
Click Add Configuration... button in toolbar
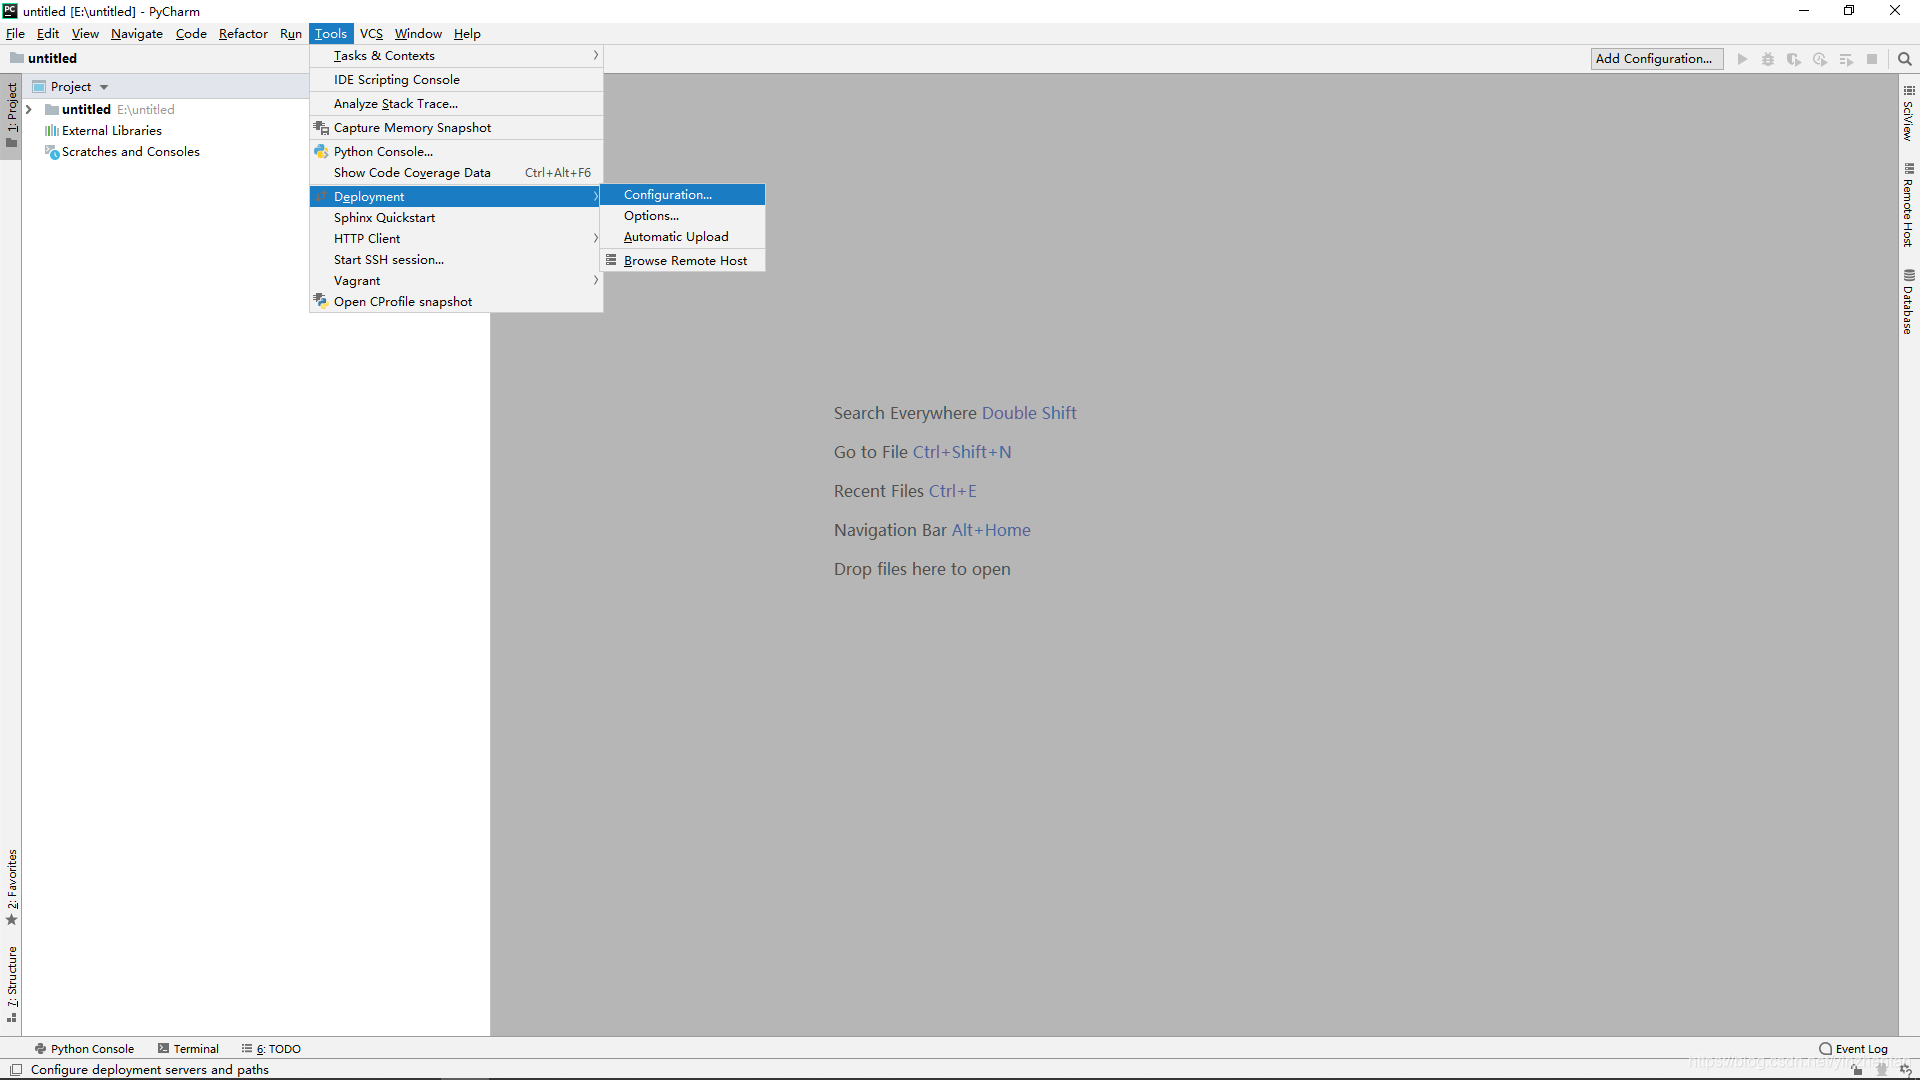click(x=1654, y=58)
